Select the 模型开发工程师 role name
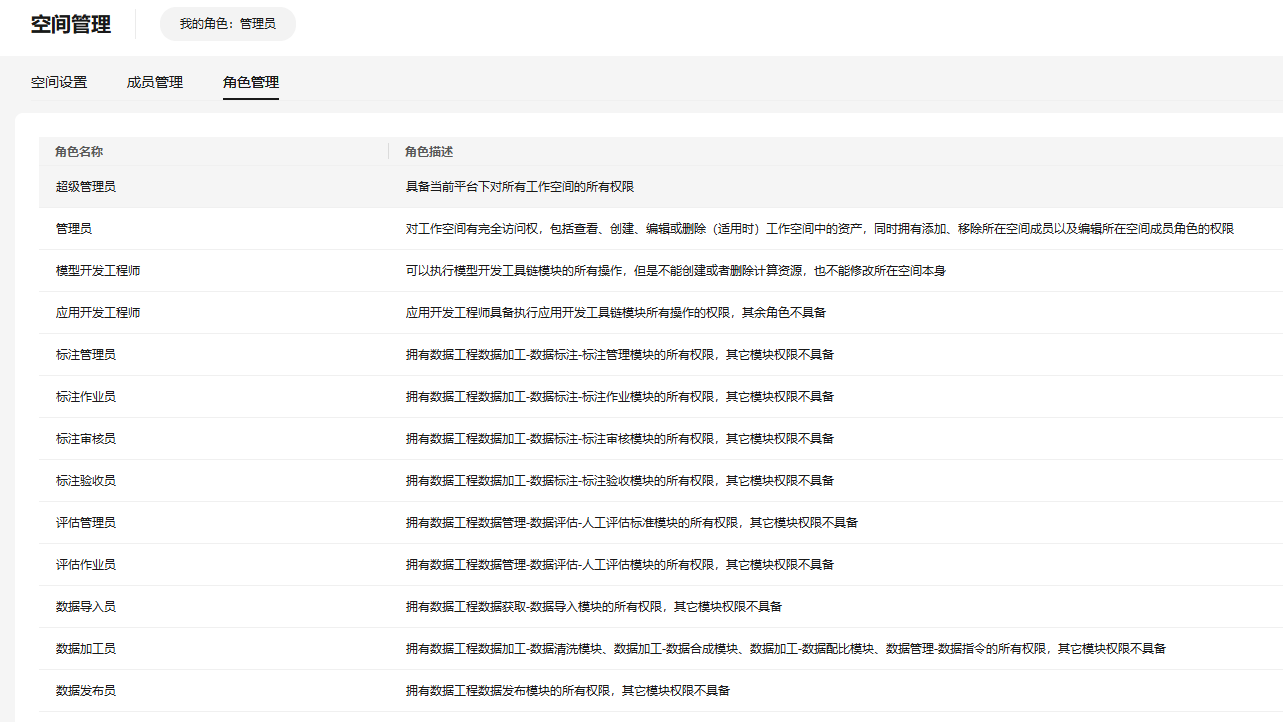The width and height of the screenshot is (1283, 722). [98, 271]
